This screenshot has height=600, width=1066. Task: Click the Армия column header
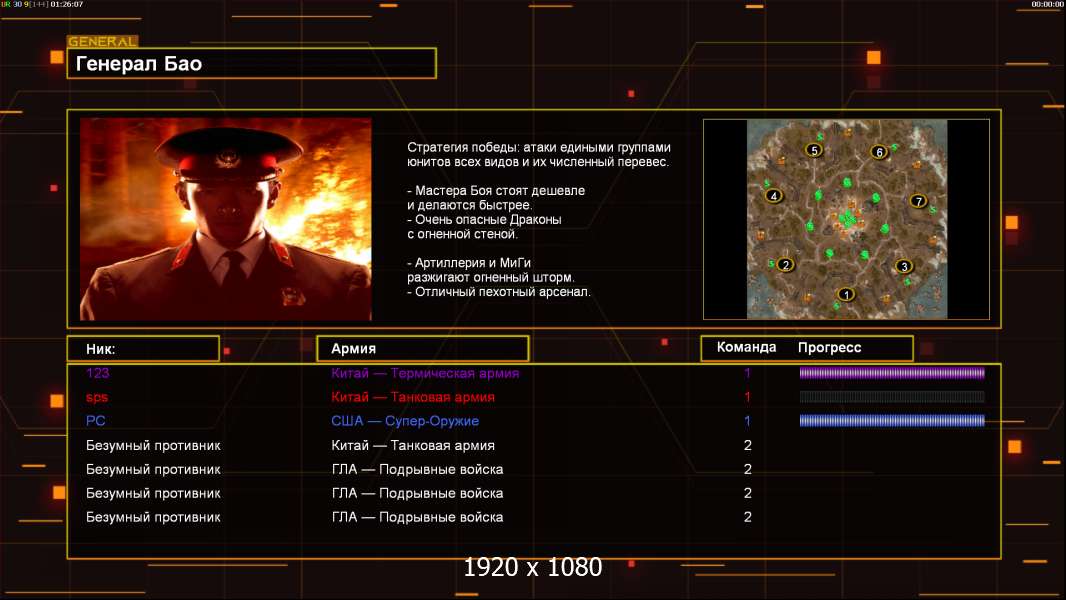tap(422, 349)
